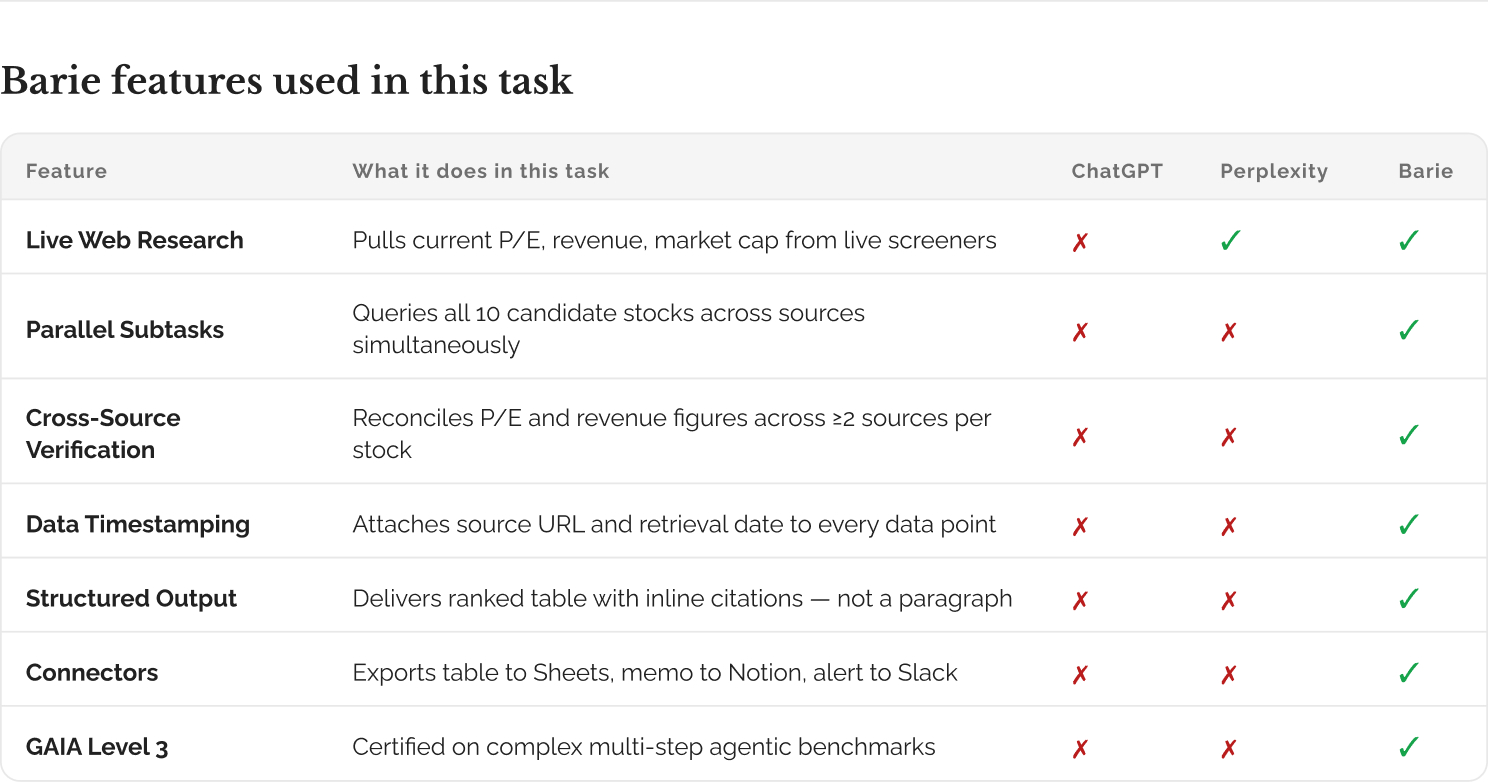
Task: Click the Live Web Research feature name
Action: 135,240
